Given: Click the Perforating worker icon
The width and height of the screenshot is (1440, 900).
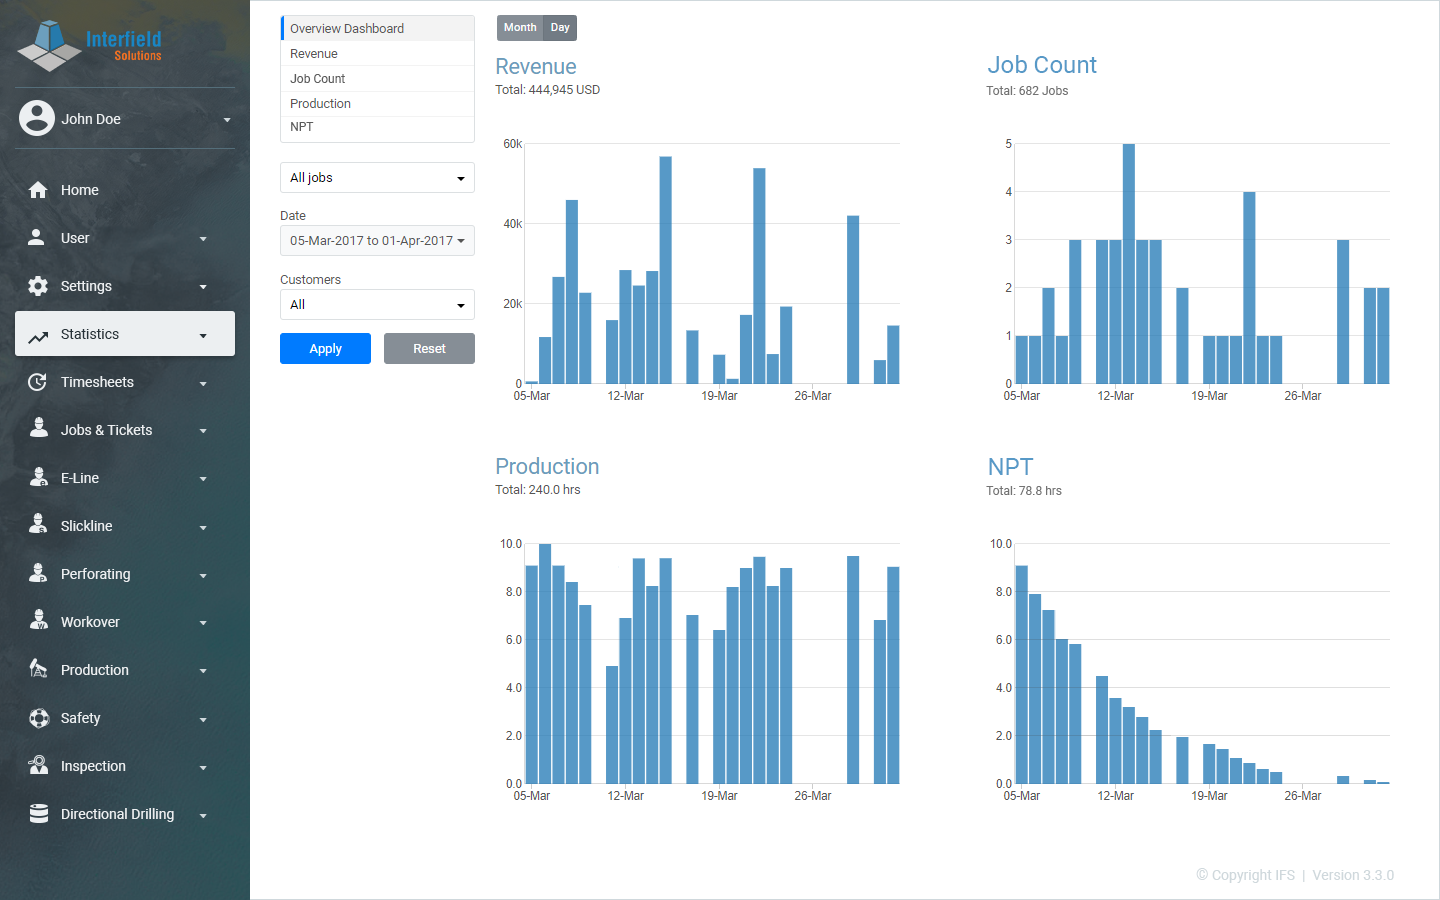Looking at the screenshot, I should point(39,572).
